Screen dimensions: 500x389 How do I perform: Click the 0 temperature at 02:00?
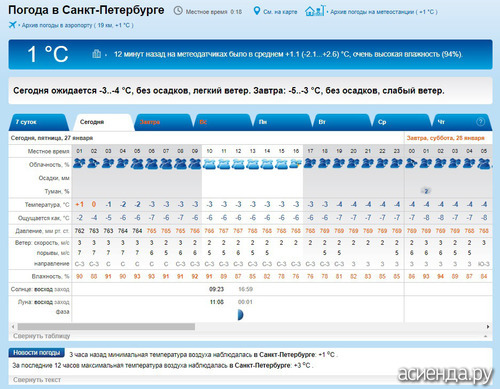tap(94, 204)
